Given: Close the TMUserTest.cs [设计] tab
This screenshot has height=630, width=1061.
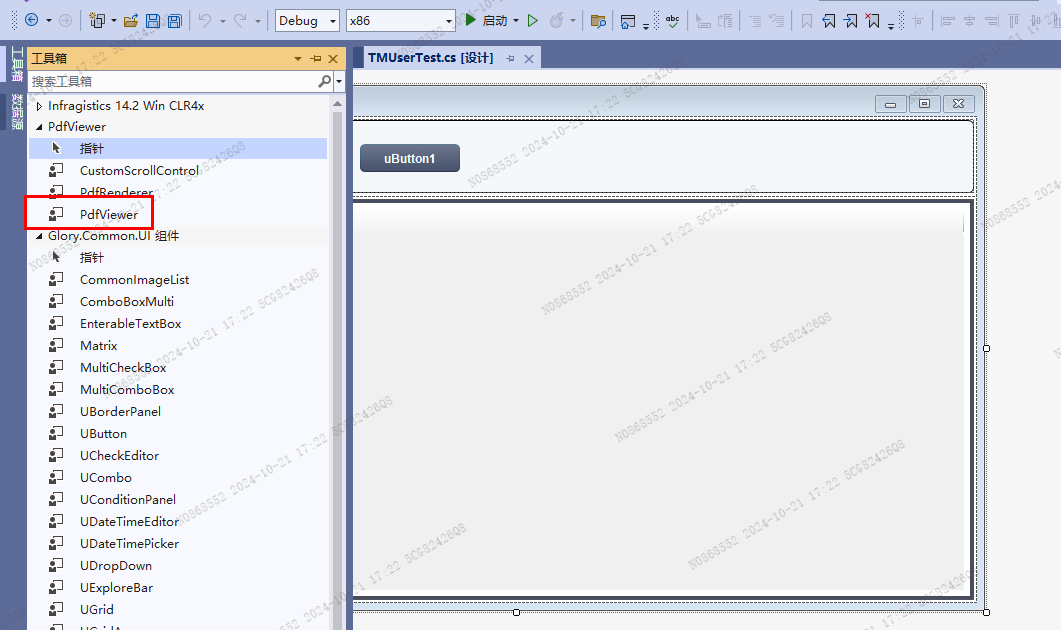Looking at the screenshot, I should [x=529, y=59].
